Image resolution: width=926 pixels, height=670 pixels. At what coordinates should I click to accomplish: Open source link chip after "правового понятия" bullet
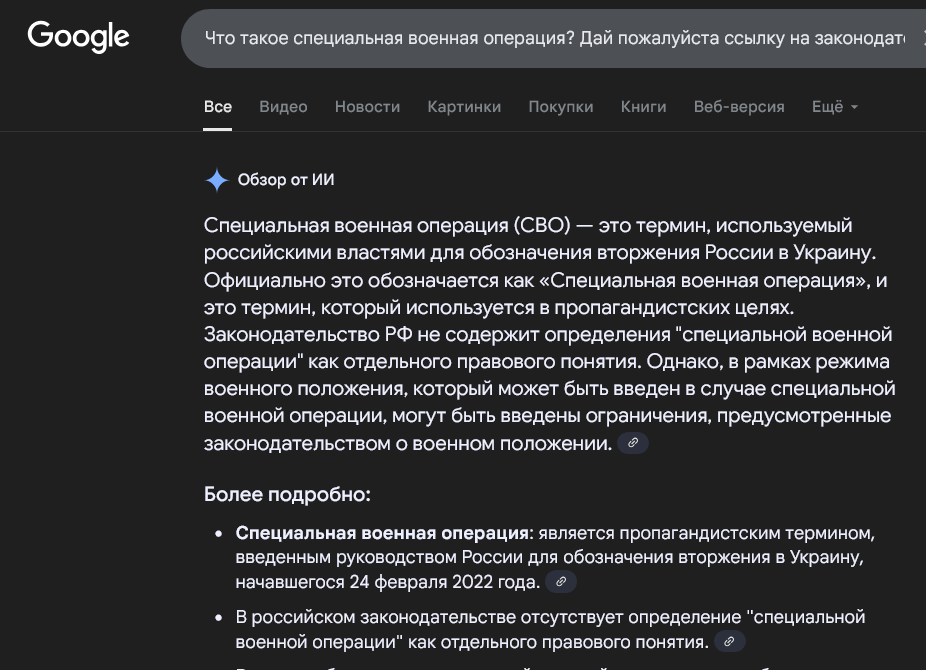(730, 642)
